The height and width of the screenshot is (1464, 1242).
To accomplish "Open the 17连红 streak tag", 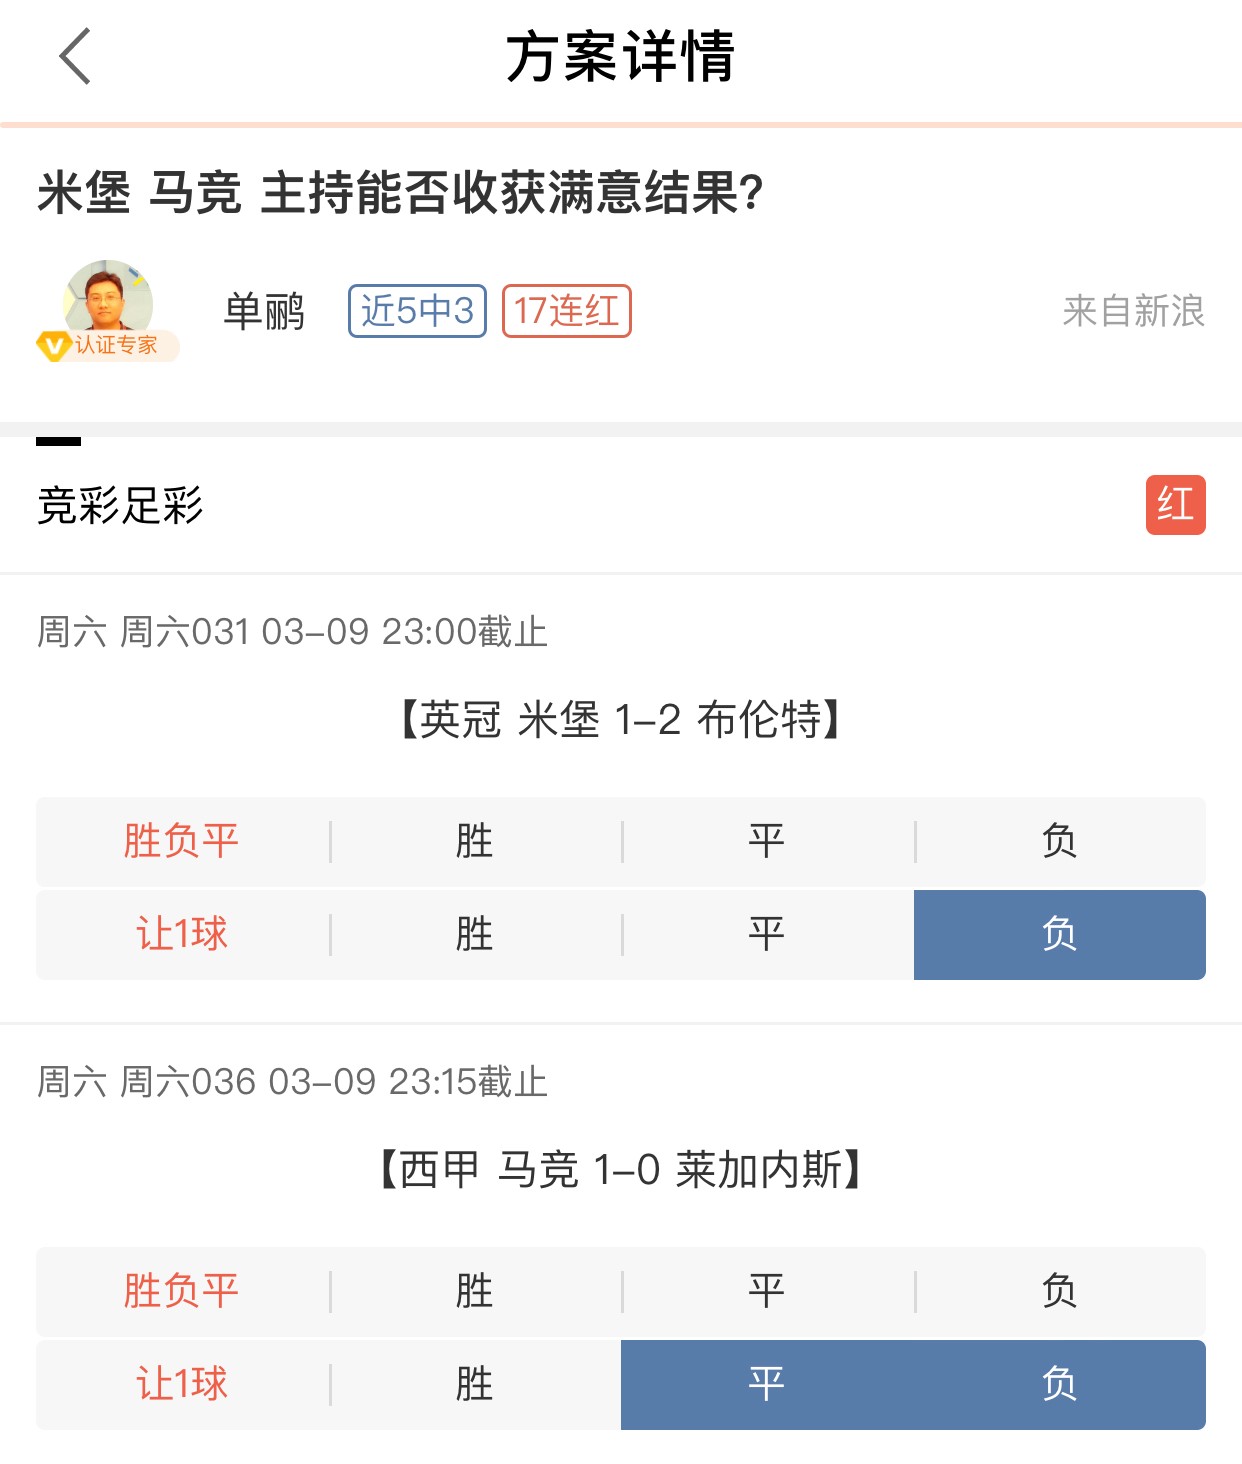I will click(x=567, y=311).
